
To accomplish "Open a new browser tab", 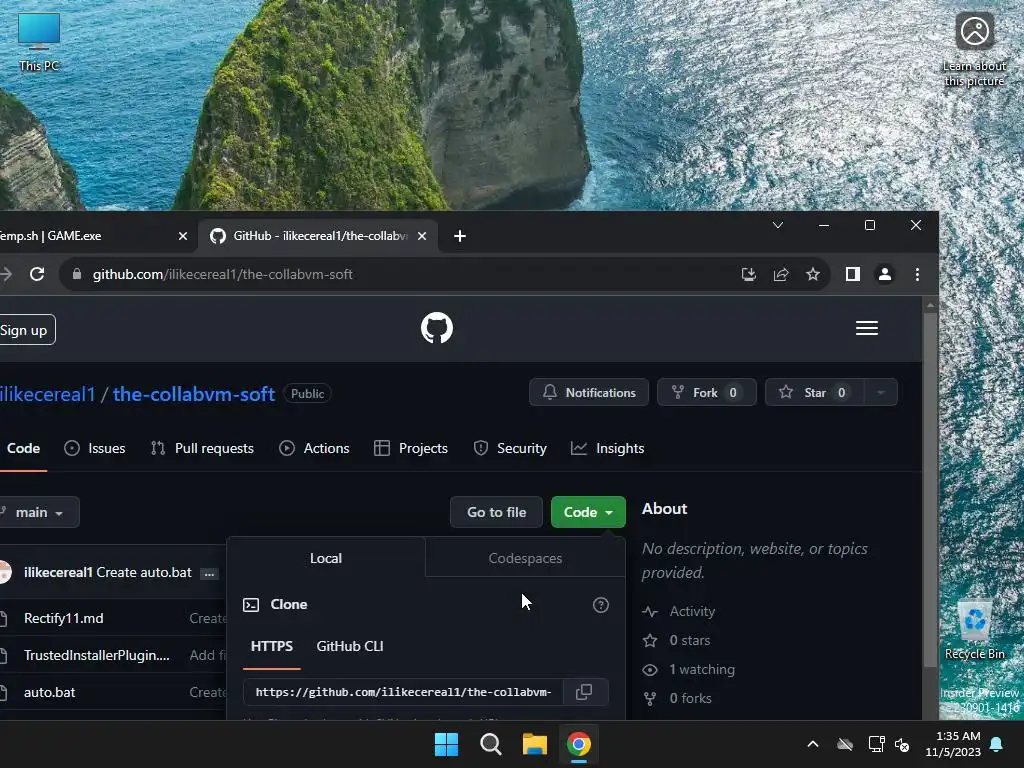I will tap(460, 236).
